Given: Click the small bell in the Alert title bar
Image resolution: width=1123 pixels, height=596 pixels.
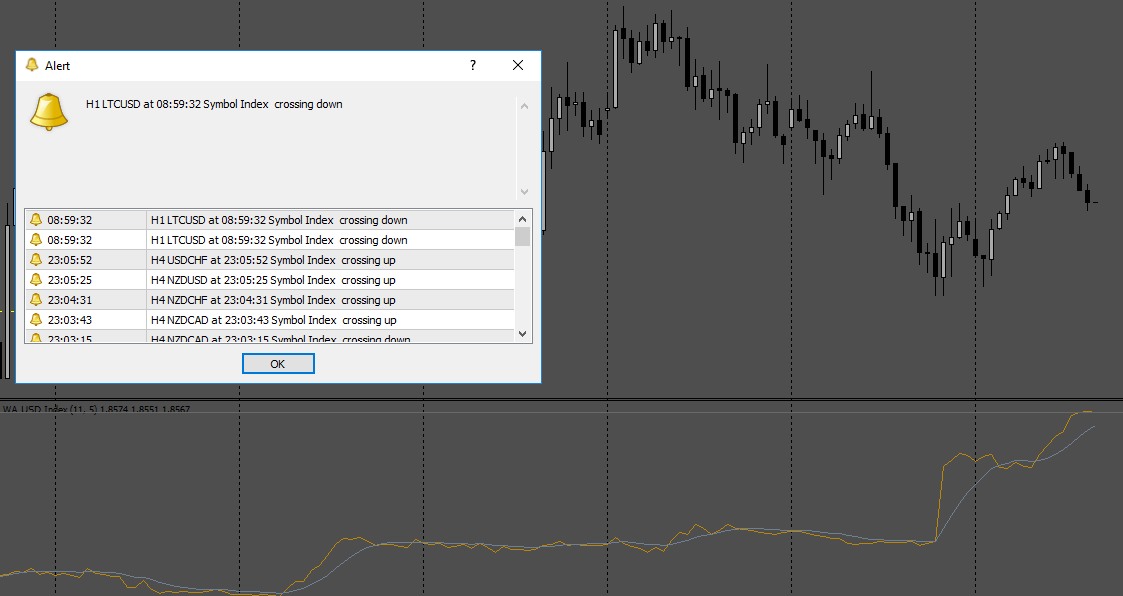Looking at the screenshot, I should point(32,65).
